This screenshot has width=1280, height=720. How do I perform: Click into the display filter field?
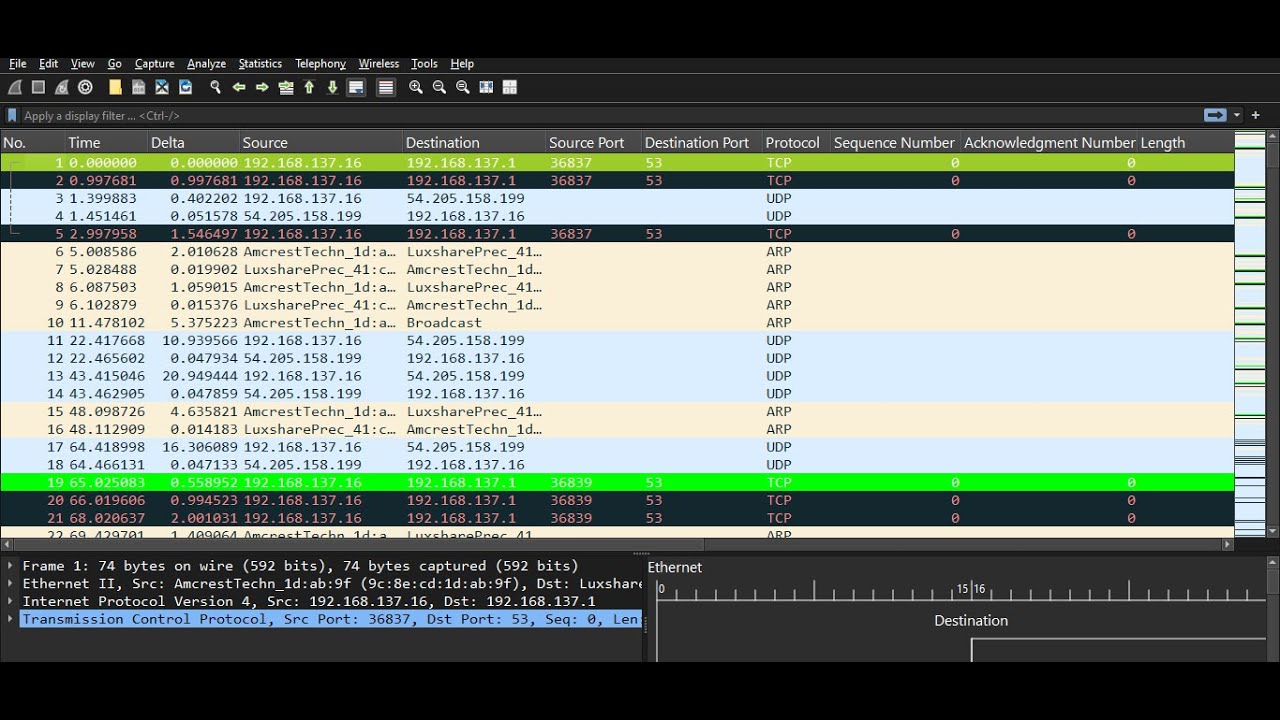tap(610, 115)
